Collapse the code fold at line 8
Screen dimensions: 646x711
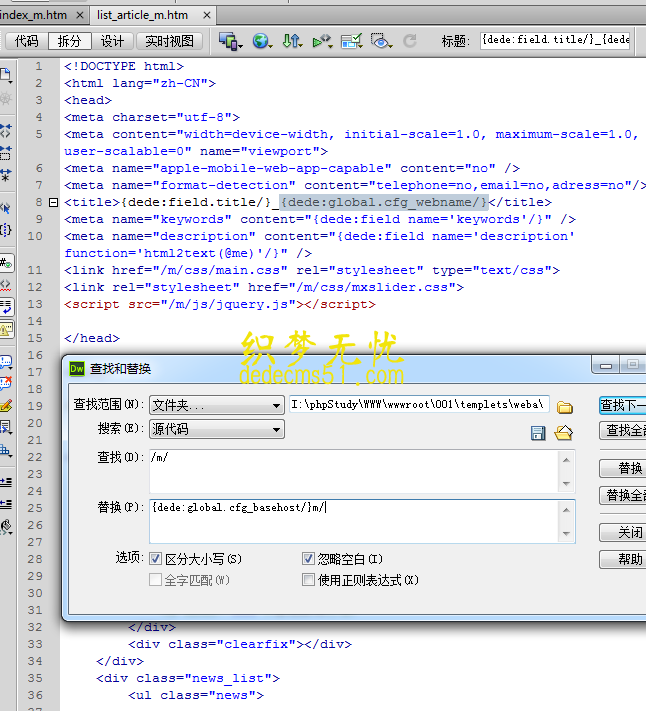[54, 202]
